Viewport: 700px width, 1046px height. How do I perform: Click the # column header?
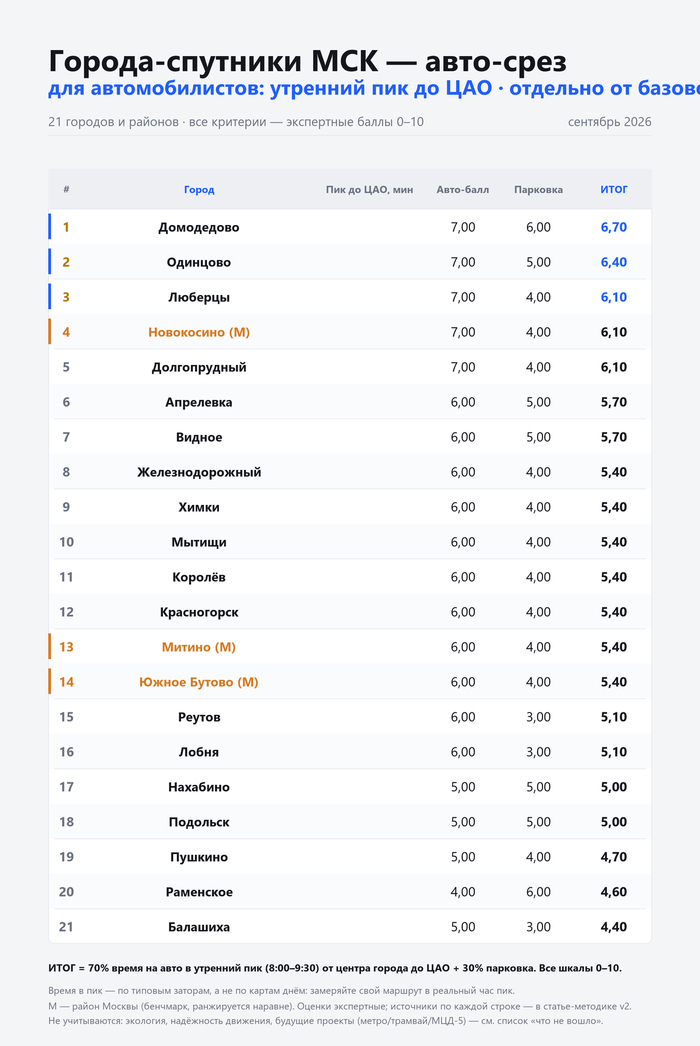point(66,189)
